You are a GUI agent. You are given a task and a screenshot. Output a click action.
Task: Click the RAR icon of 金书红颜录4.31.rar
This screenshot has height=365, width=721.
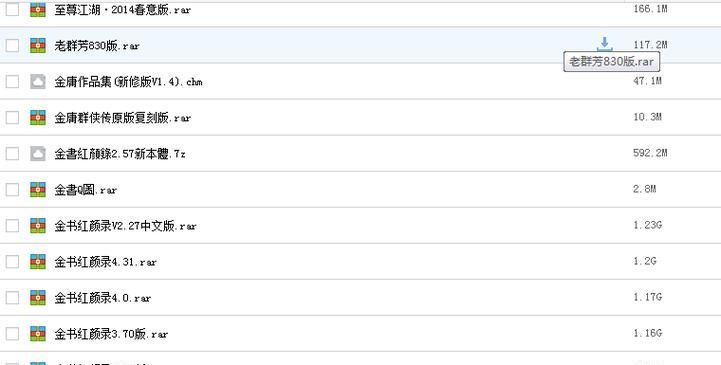(x=38, y=262)
